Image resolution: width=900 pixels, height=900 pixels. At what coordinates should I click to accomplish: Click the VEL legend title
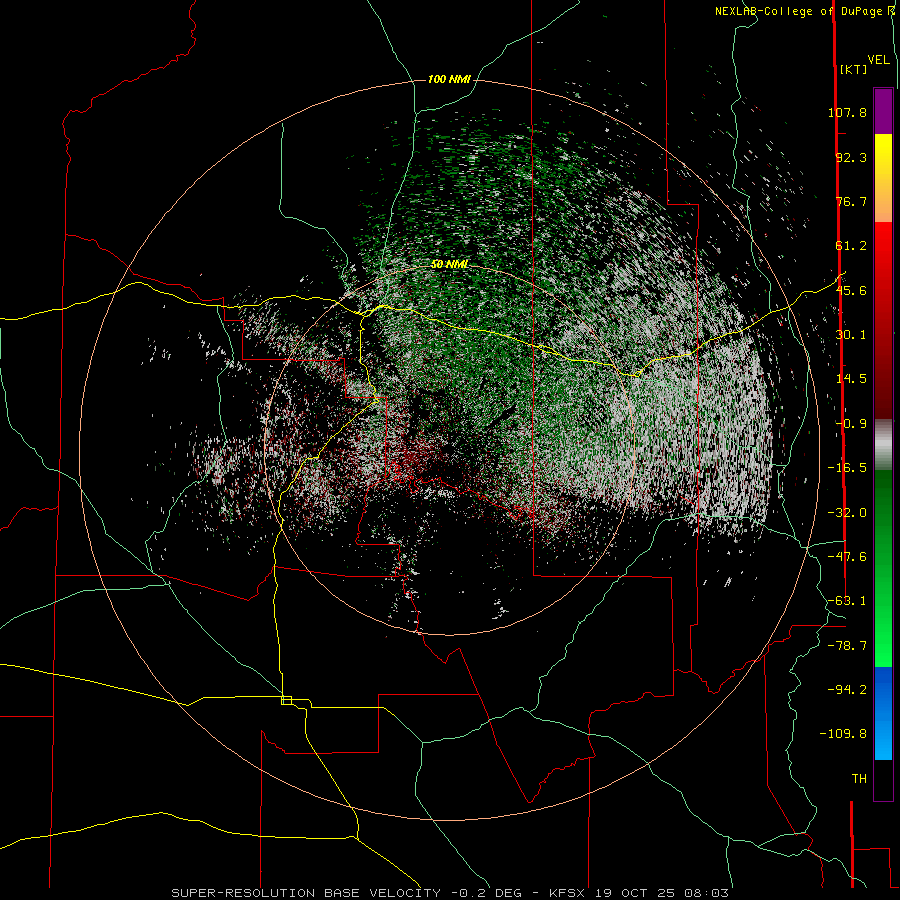click(878, 60)
